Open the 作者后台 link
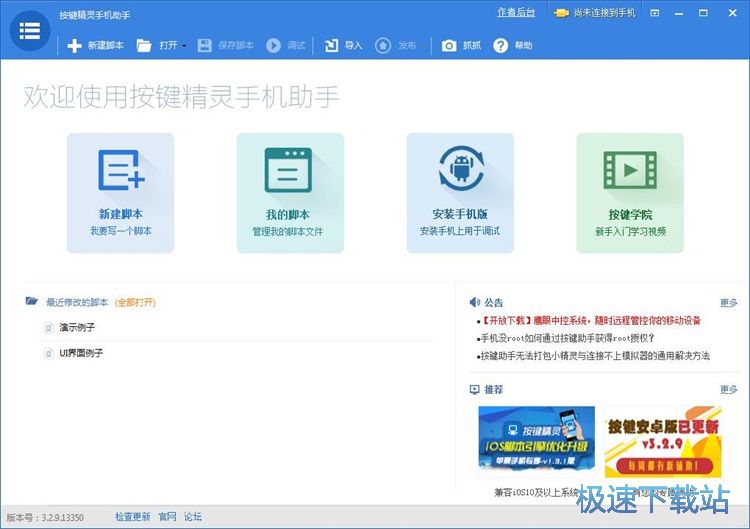The image size is (750, 529). [515, 13]
